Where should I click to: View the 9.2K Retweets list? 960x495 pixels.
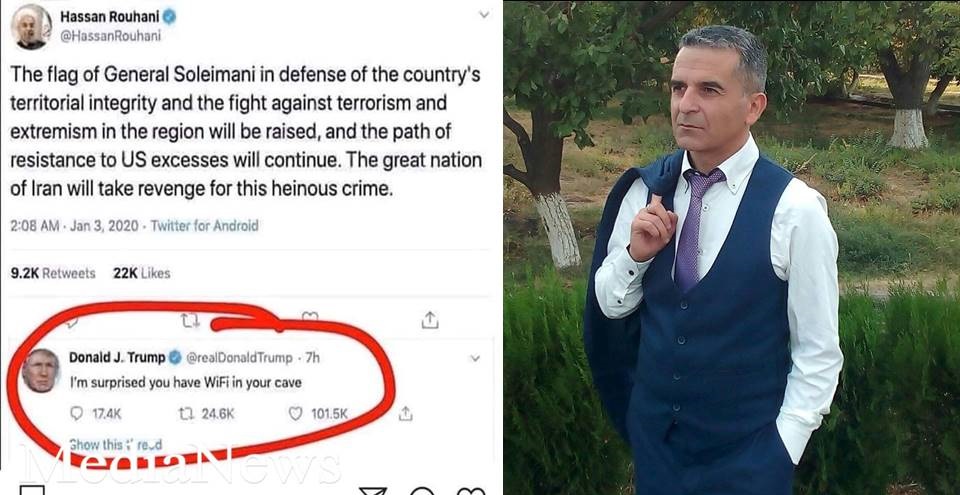click(53, 273)
